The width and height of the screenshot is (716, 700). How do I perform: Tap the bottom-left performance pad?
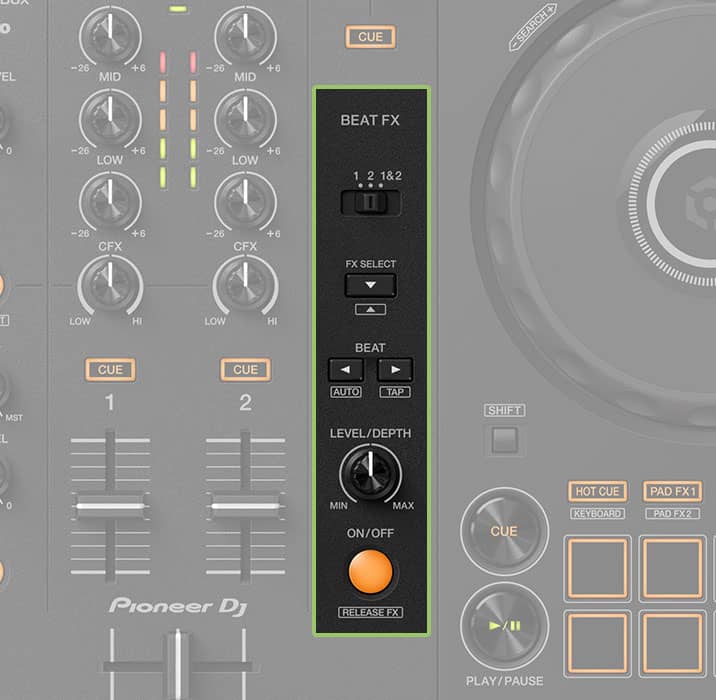(597, 643)
